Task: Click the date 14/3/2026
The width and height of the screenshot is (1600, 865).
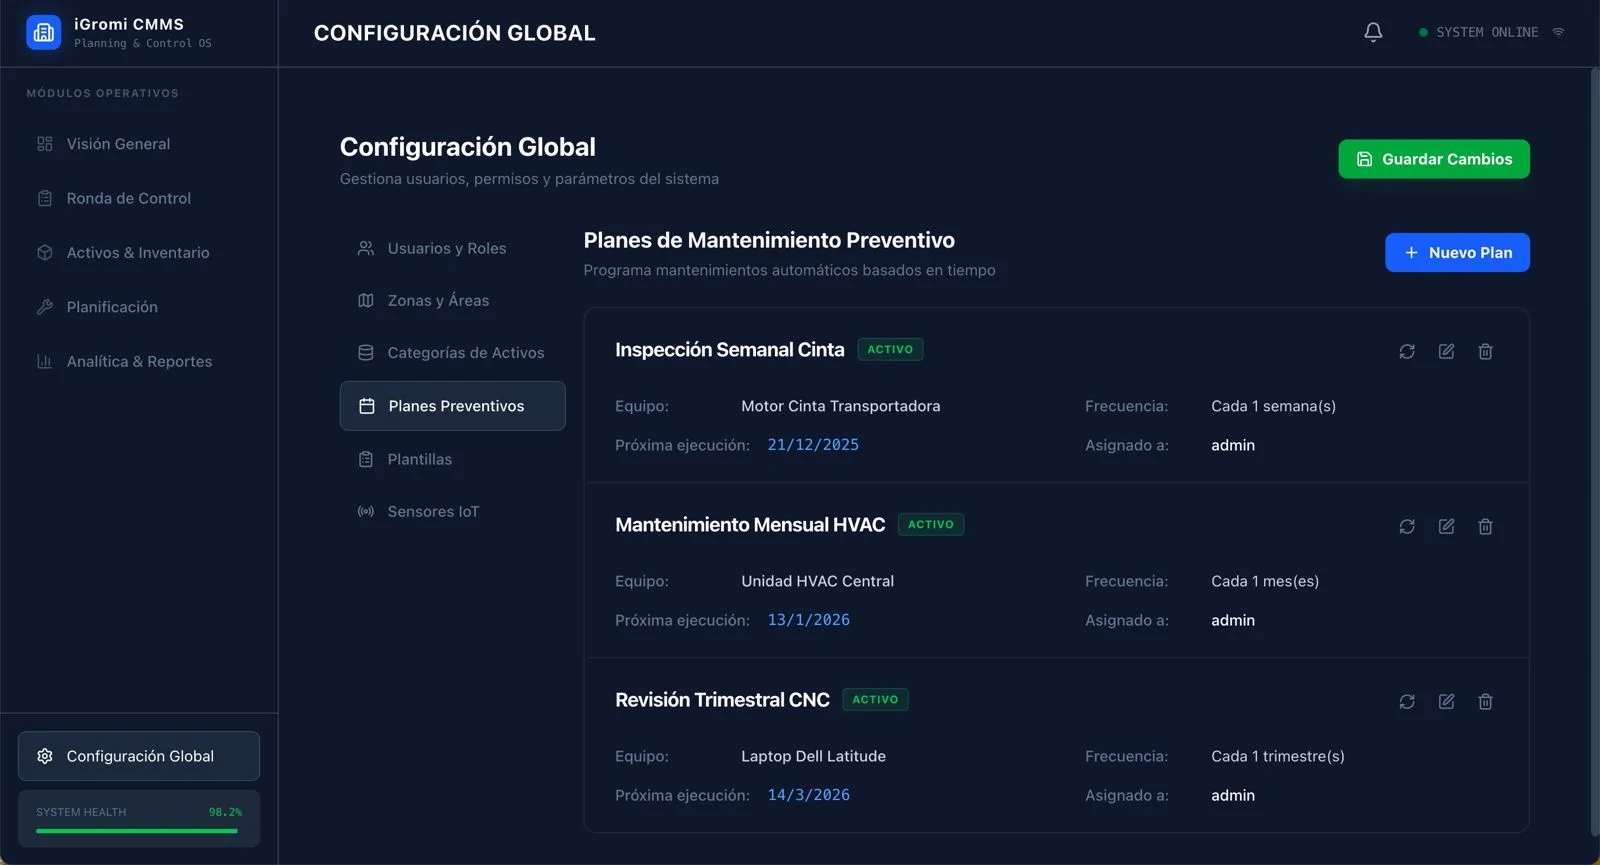Action: 809,795
